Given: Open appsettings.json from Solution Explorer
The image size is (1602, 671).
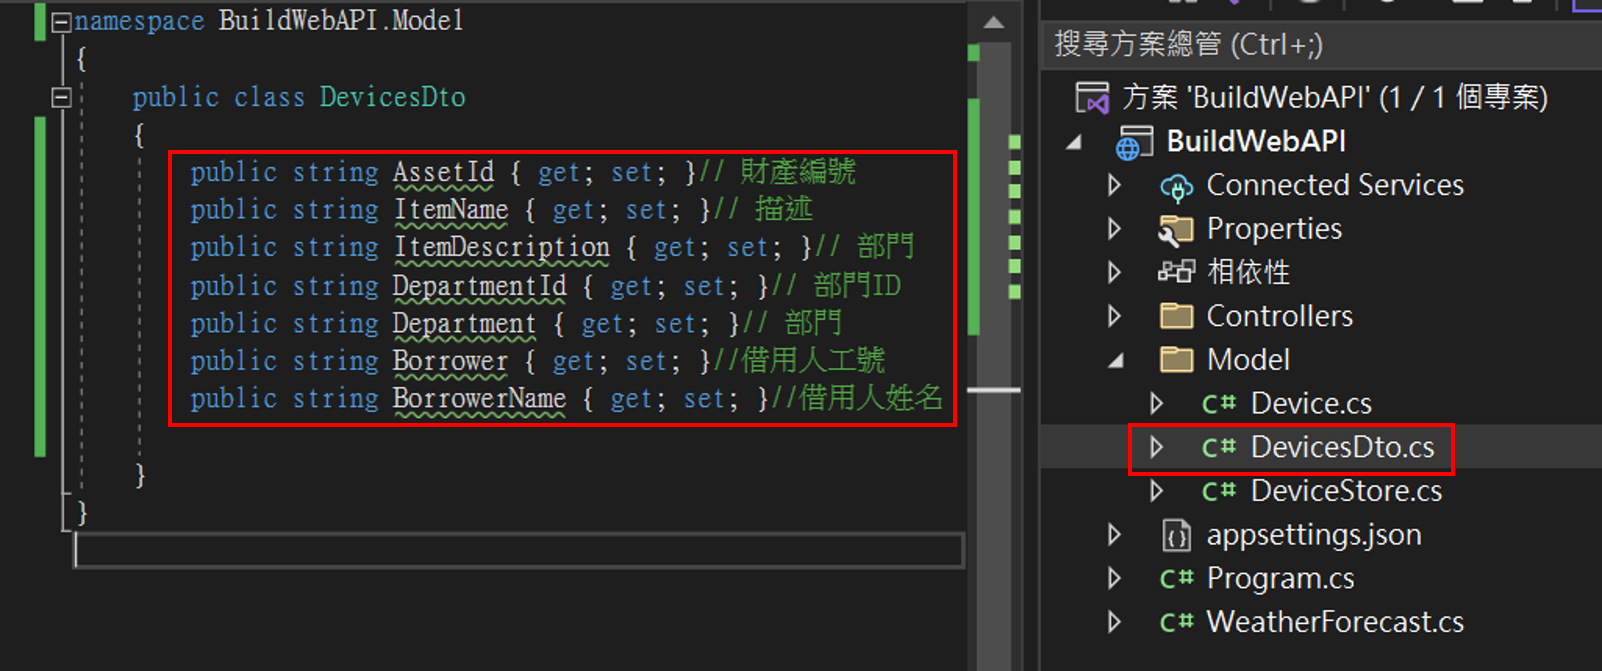Looking at the screenshot, I should (1314, 535).
